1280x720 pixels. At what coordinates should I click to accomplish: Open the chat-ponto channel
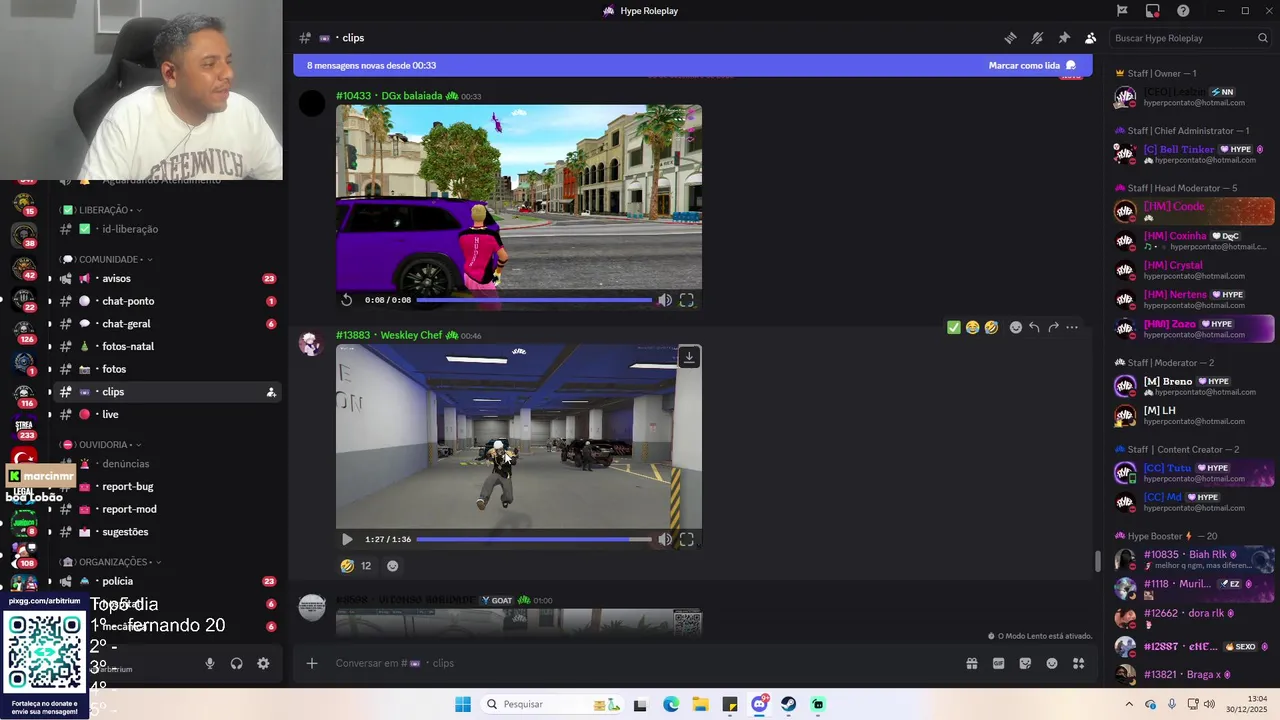(167, 301)
